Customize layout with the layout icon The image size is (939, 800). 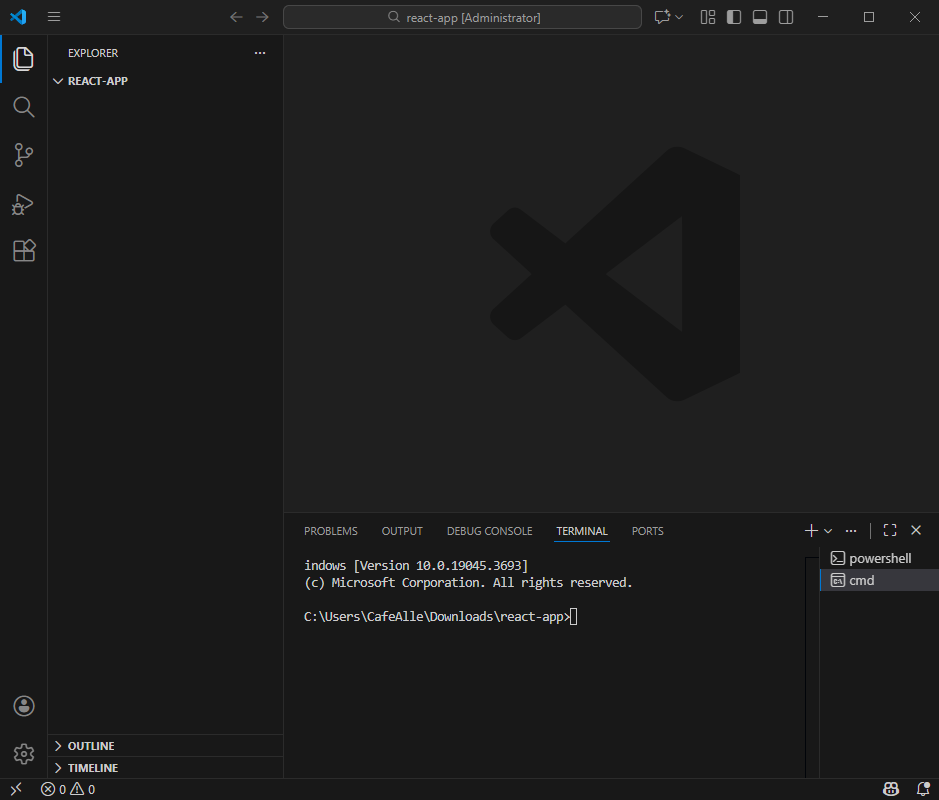pyautogui.click(x=708, y=17)
